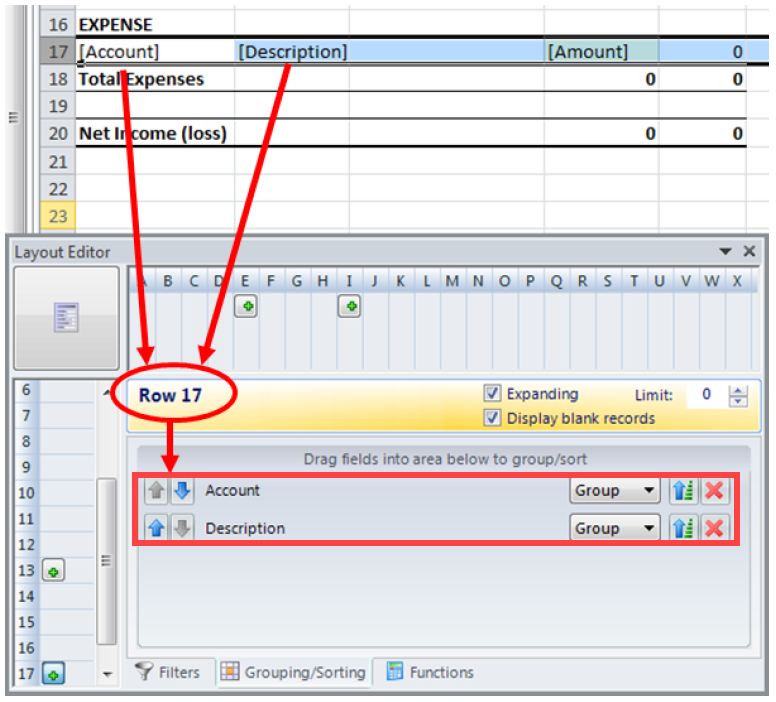Open the Group dropdown for Account
Image resolution: width=776 pixels, height=702 pixels.
(615, 491)
